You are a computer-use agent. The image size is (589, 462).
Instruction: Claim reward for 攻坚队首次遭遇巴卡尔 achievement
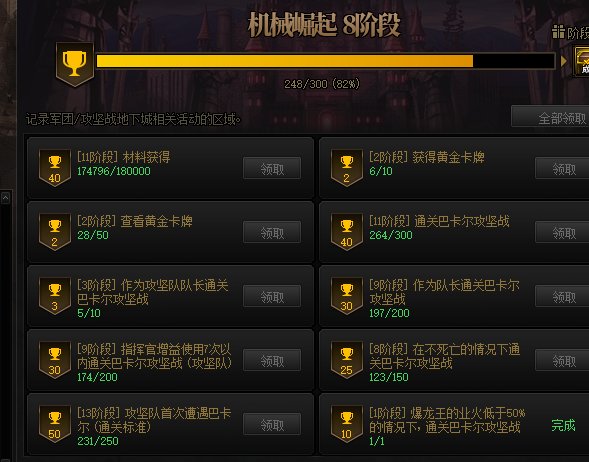click(x=272, y=424)
